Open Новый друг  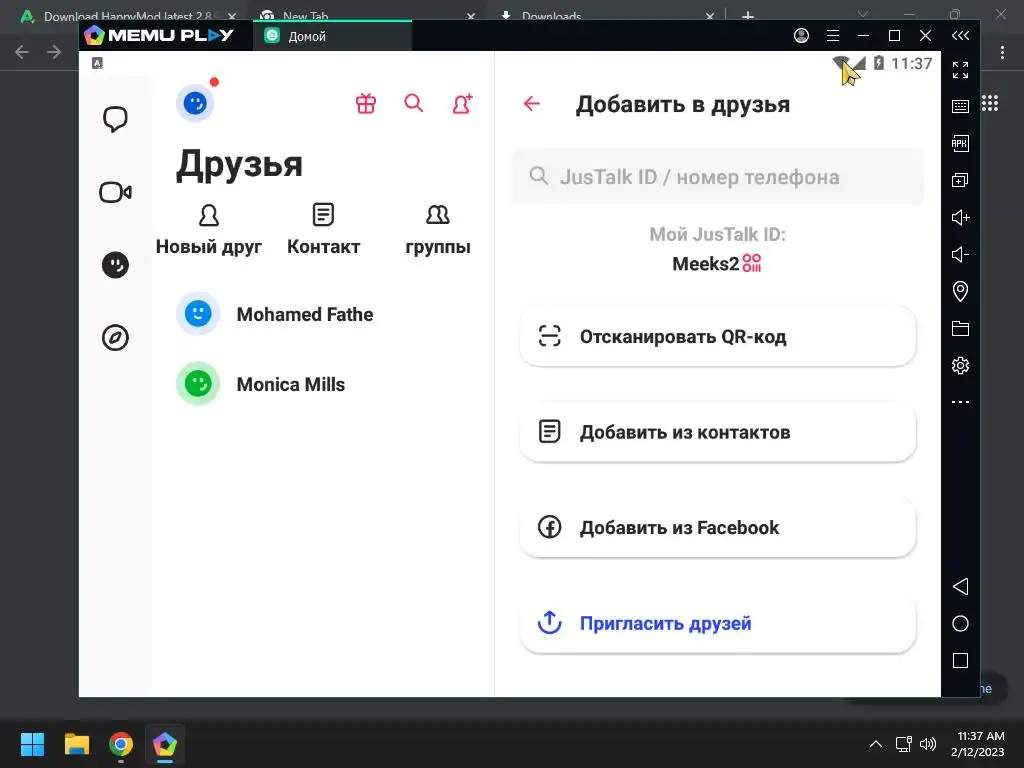pos(209,229)
